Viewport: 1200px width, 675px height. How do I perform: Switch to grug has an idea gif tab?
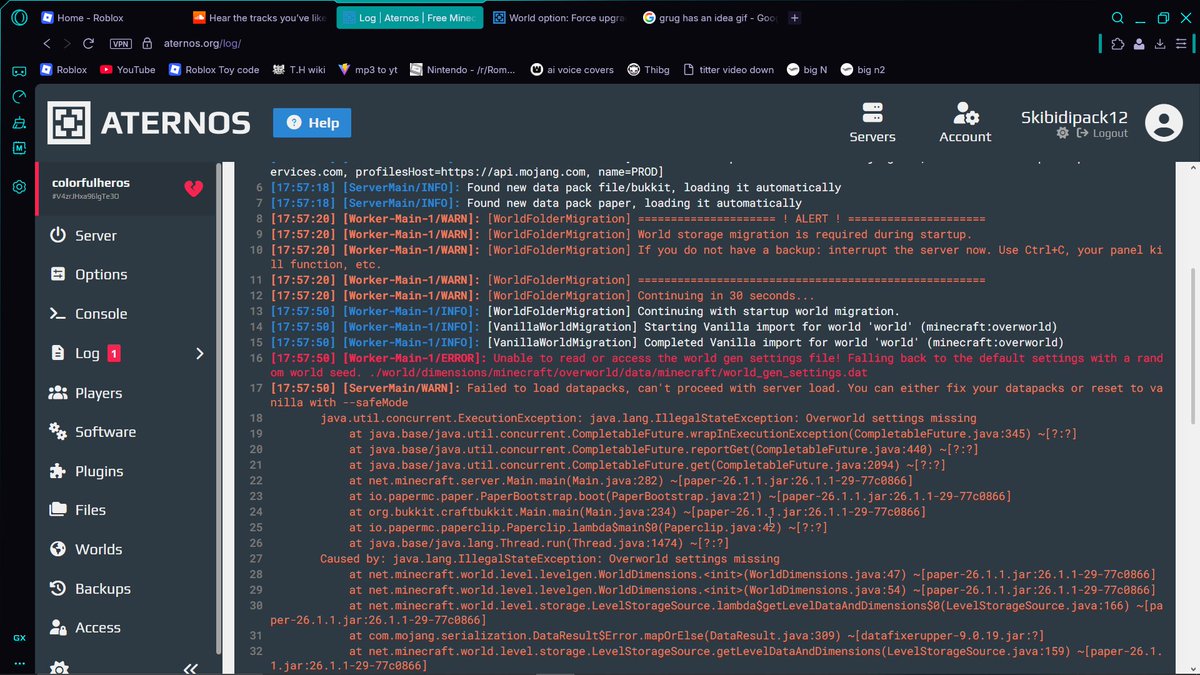pyautogui.click(x=711, y=18)
